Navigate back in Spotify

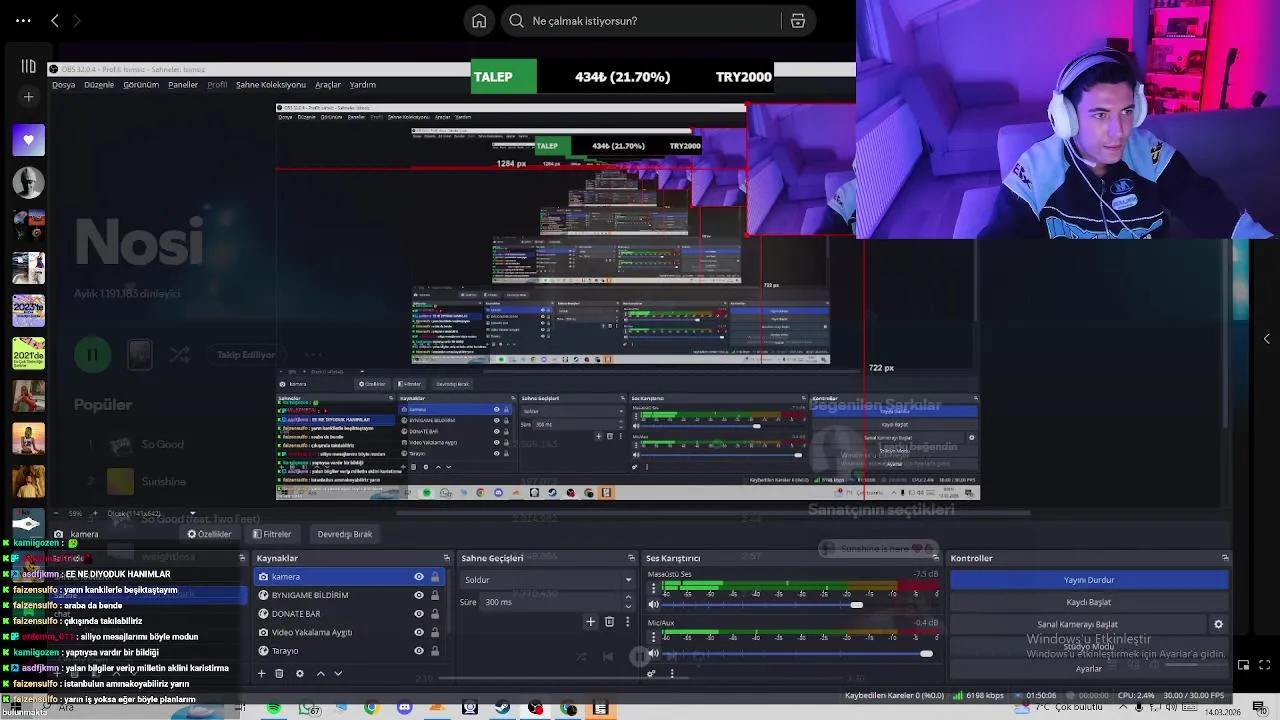click(x=55, y=20)
